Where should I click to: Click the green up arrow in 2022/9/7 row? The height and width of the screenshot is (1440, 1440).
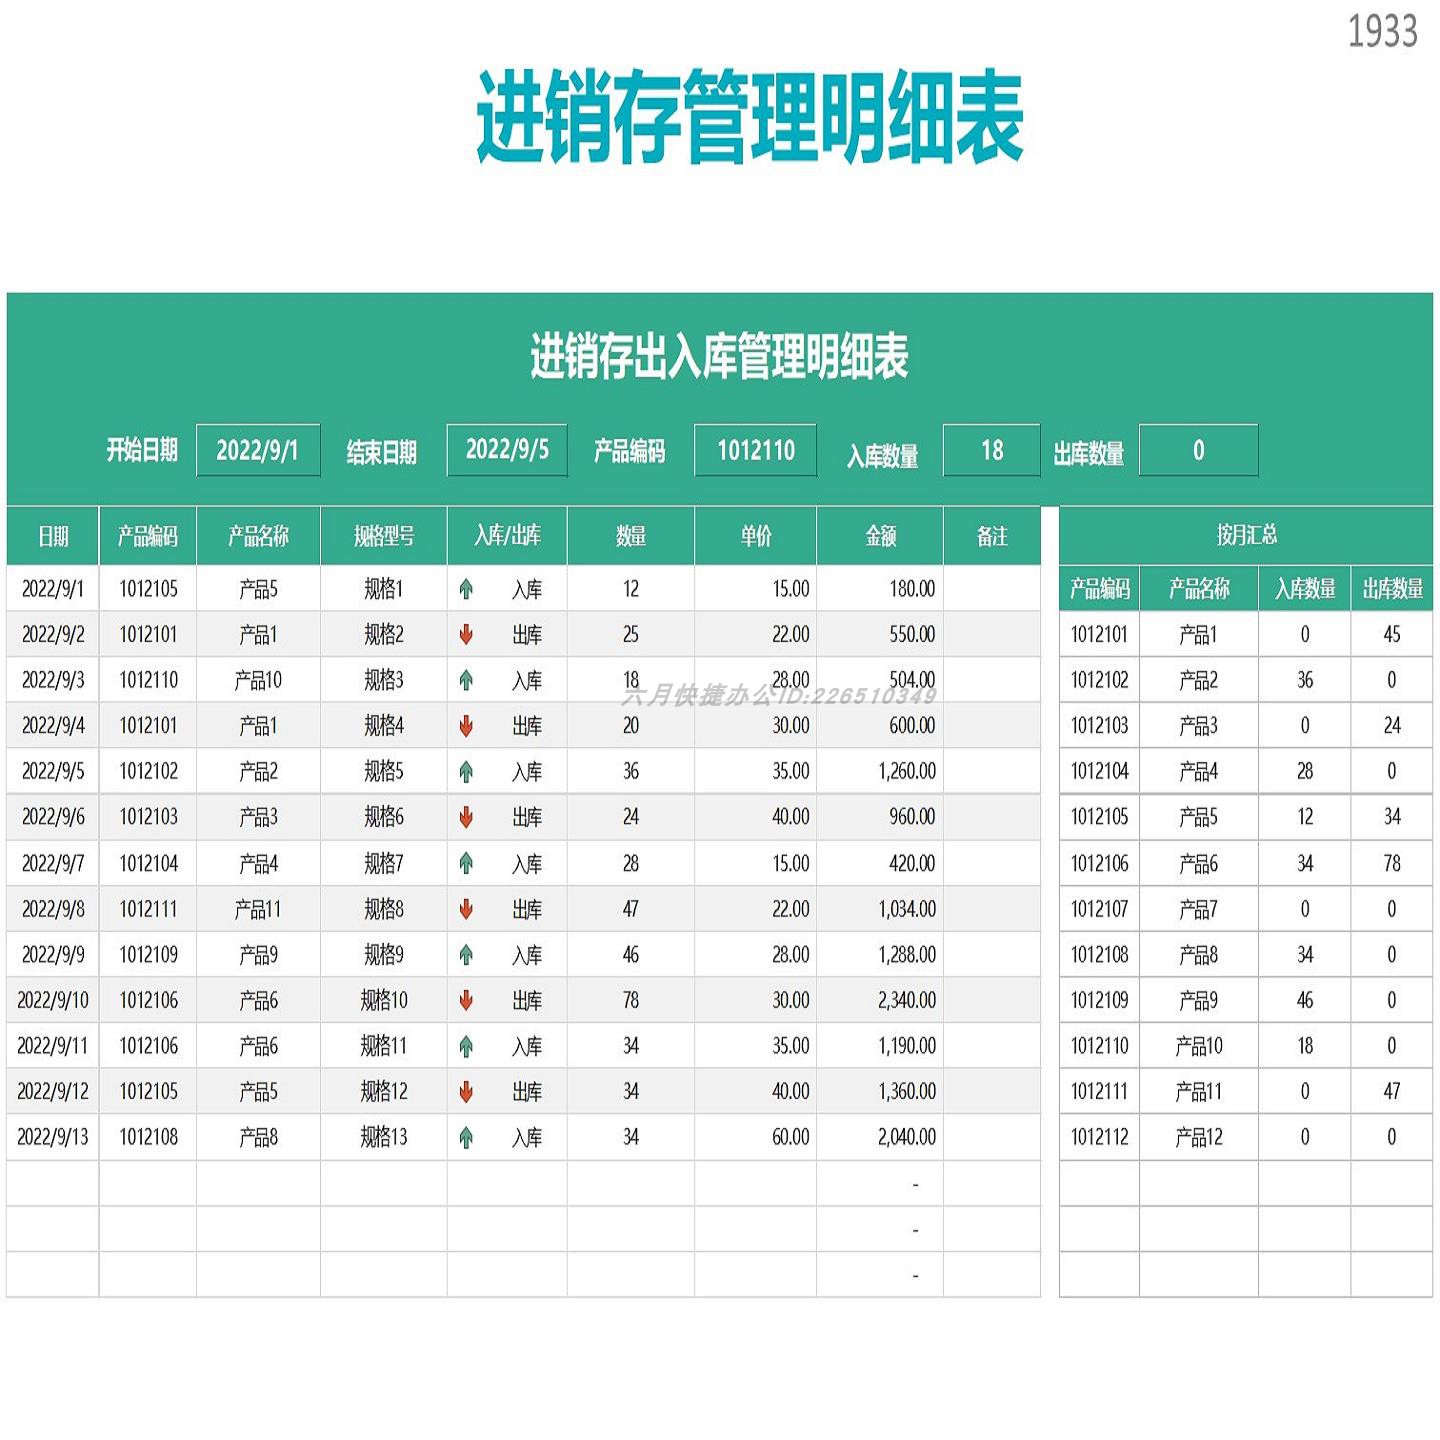point(466,863)
